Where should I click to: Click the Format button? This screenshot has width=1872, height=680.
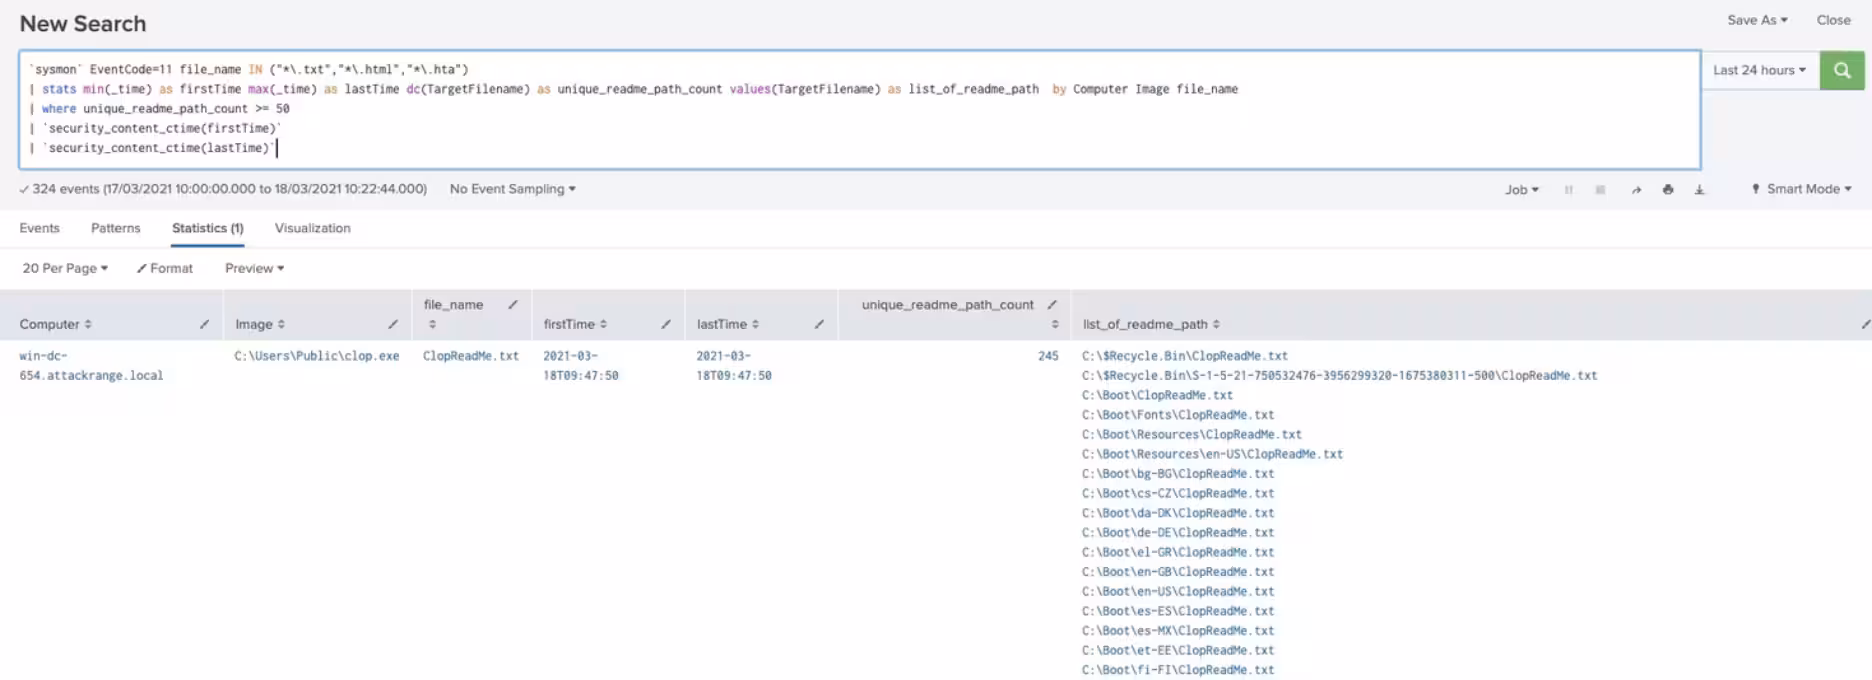point(165,268)
